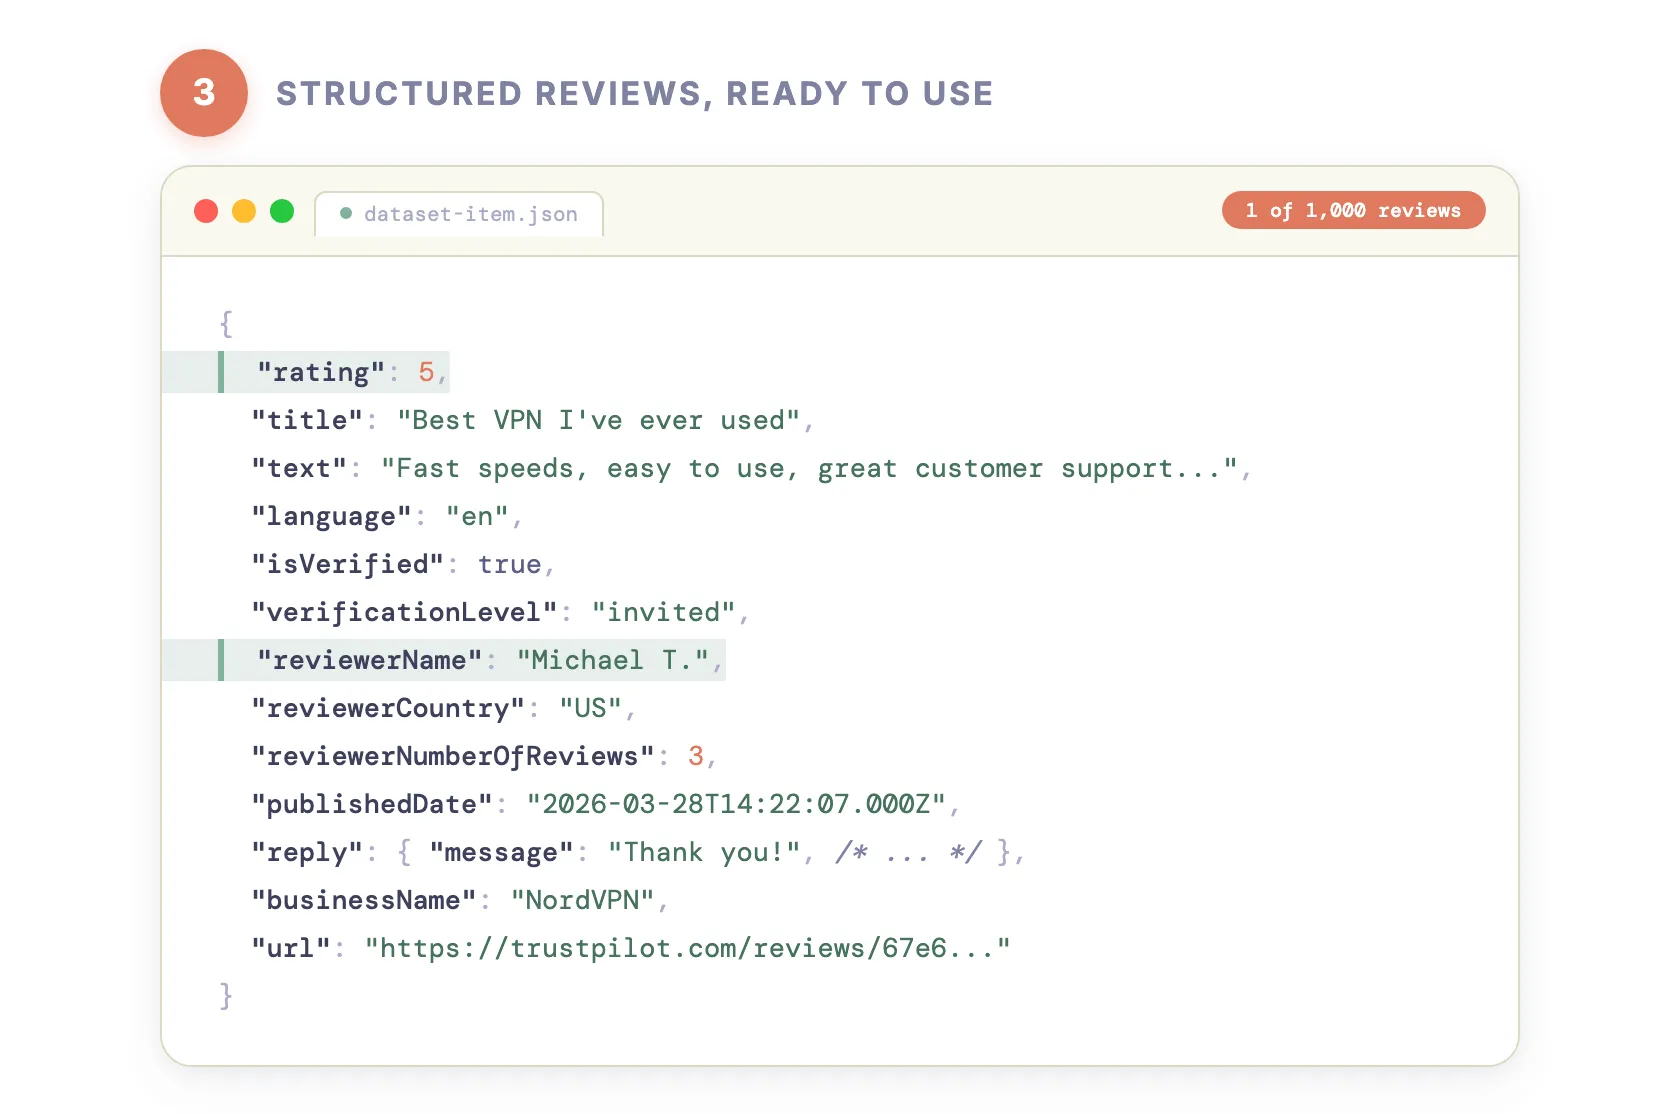Click the closing curly brace of the JSON
This screenshot has height=1114, width=1680.
[x=226, y=996]
